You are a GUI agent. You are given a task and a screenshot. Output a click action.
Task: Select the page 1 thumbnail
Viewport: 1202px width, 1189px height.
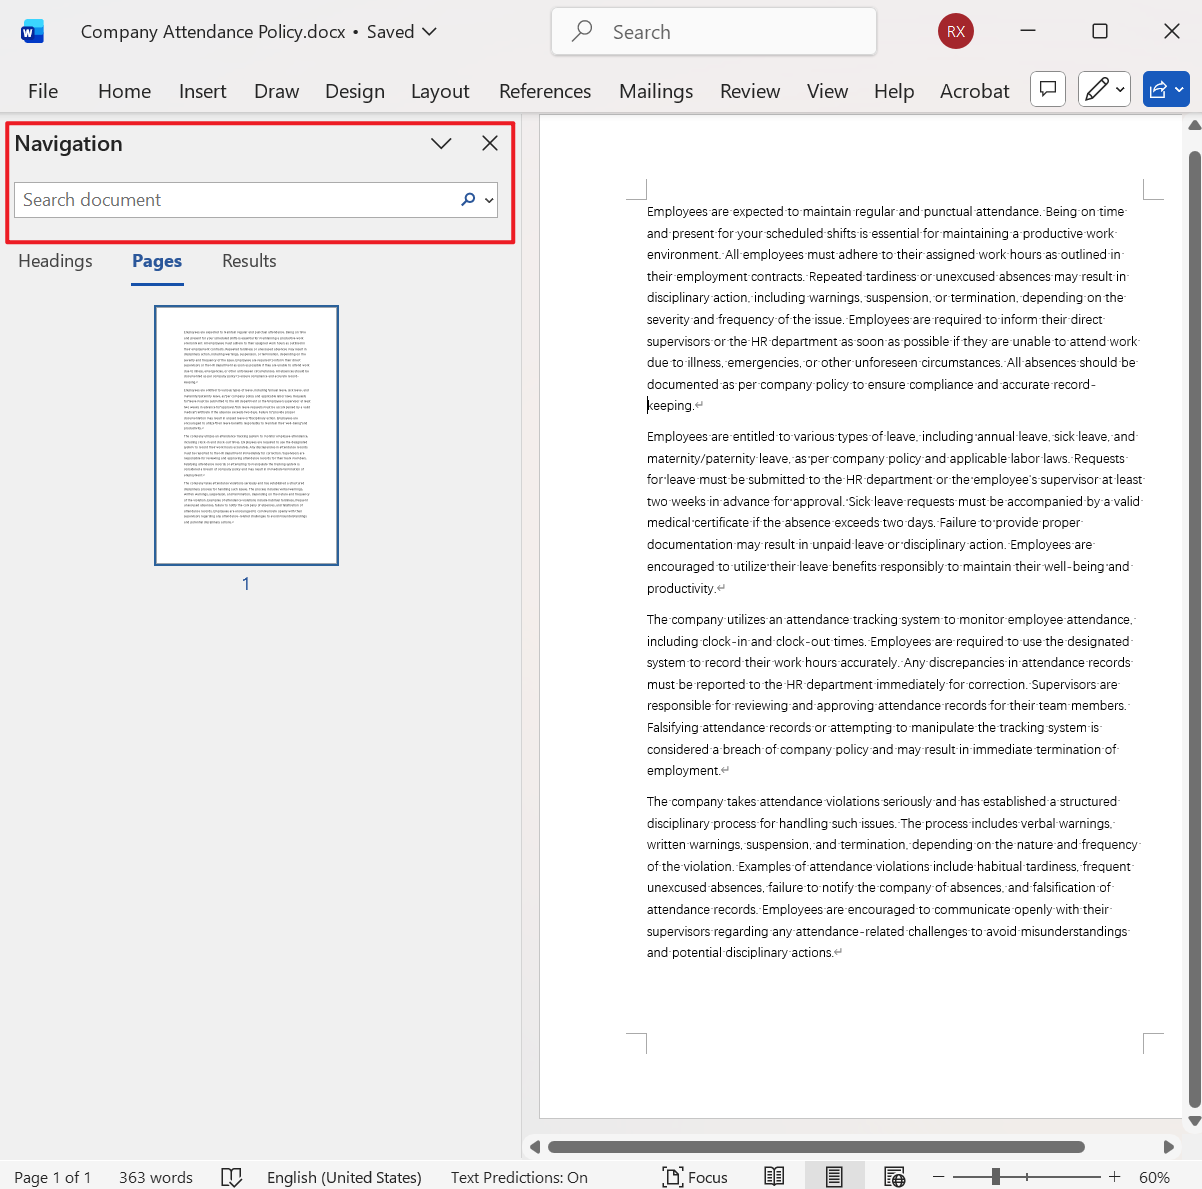coord(246,435)
